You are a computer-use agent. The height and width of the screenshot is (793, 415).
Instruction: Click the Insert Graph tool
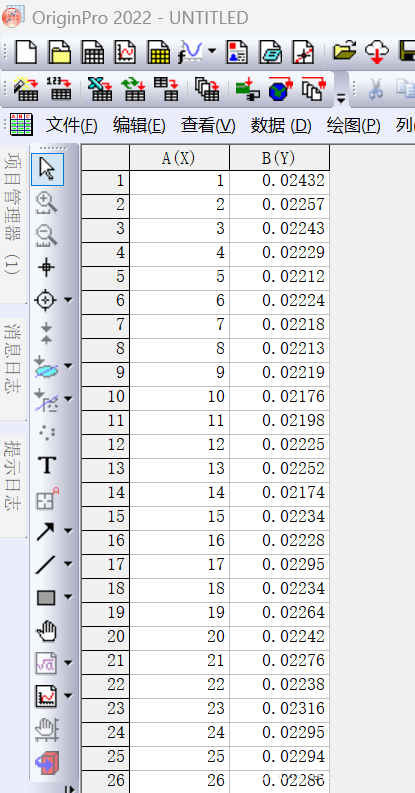[x=46, y=697]
